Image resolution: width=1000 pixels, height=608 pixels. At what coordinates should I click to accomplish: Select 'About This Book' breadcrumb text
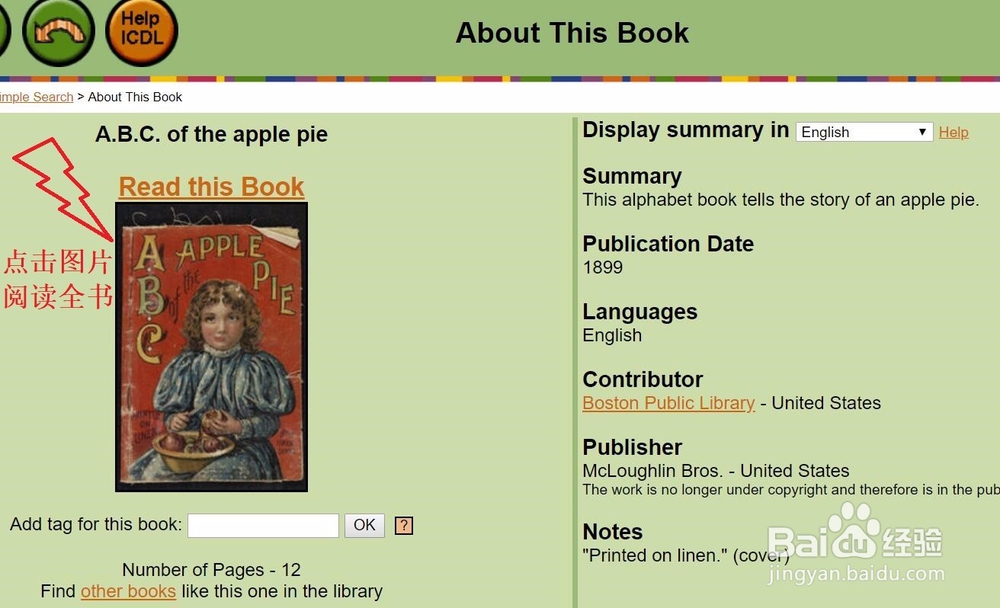coord(135,97)
